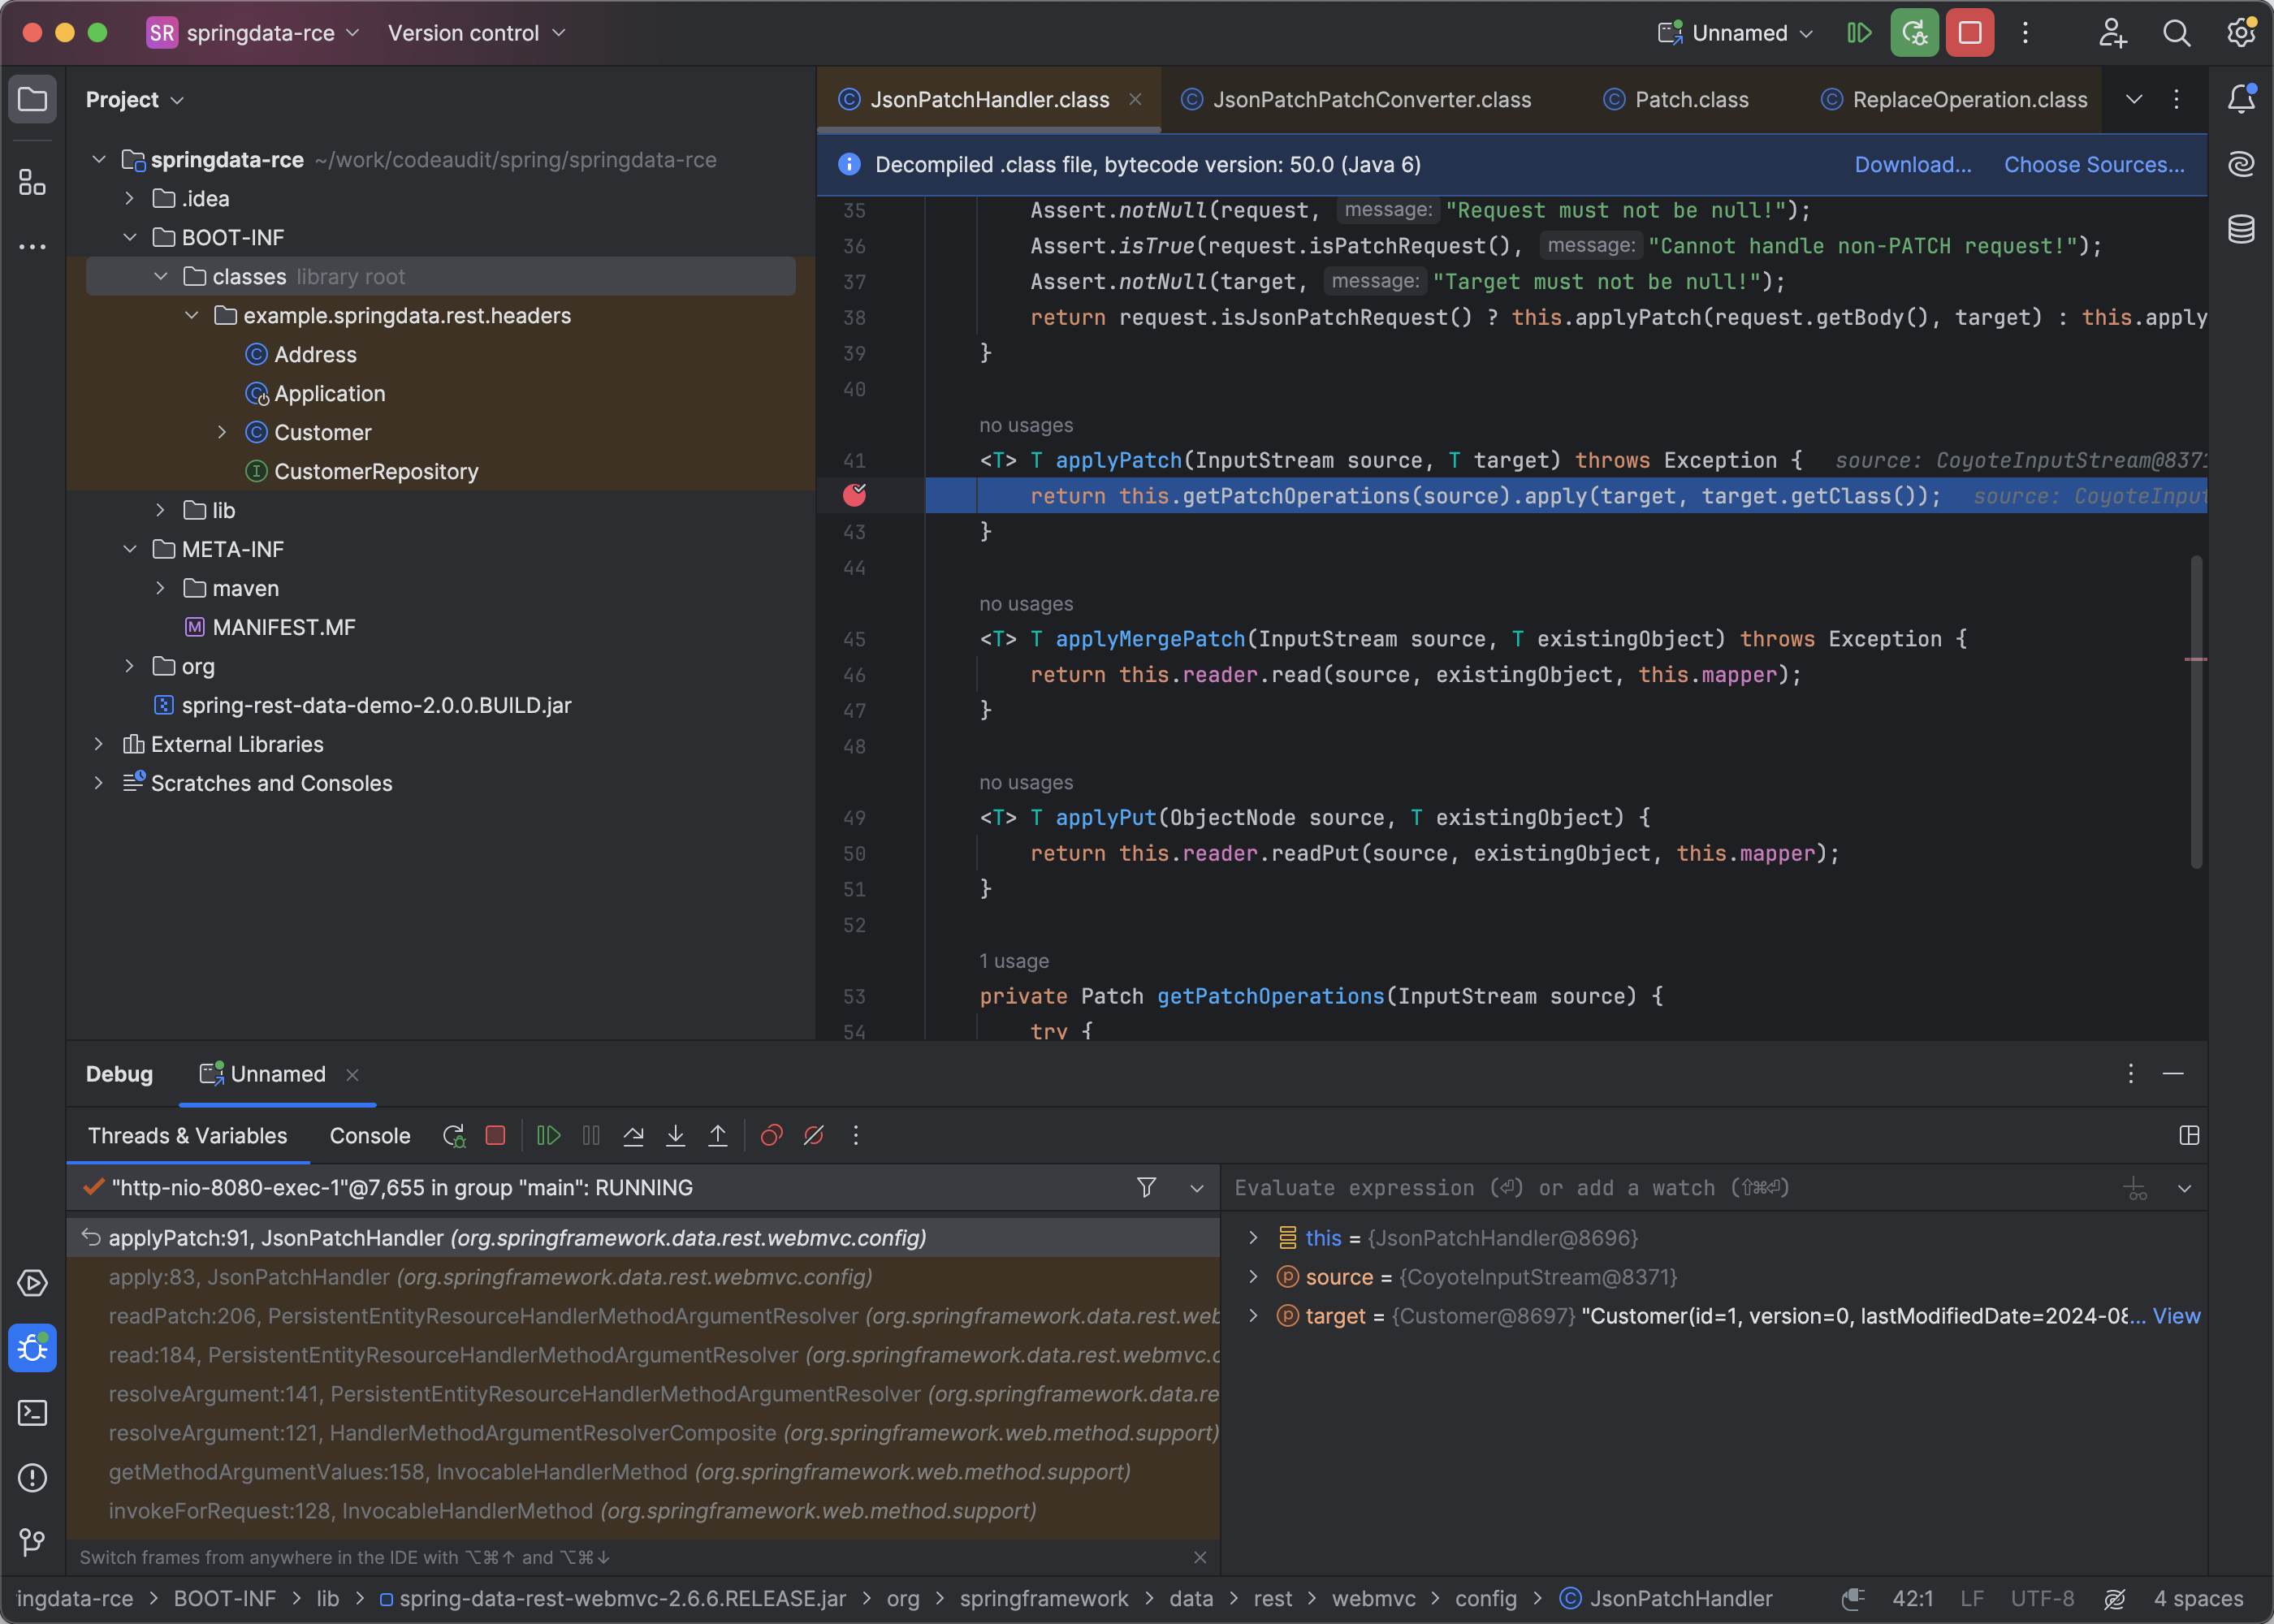Toggle the breakpoint on line 42
This screenshot has height=1624, width=2274.
pyautogui.click(x=854, y=495)
